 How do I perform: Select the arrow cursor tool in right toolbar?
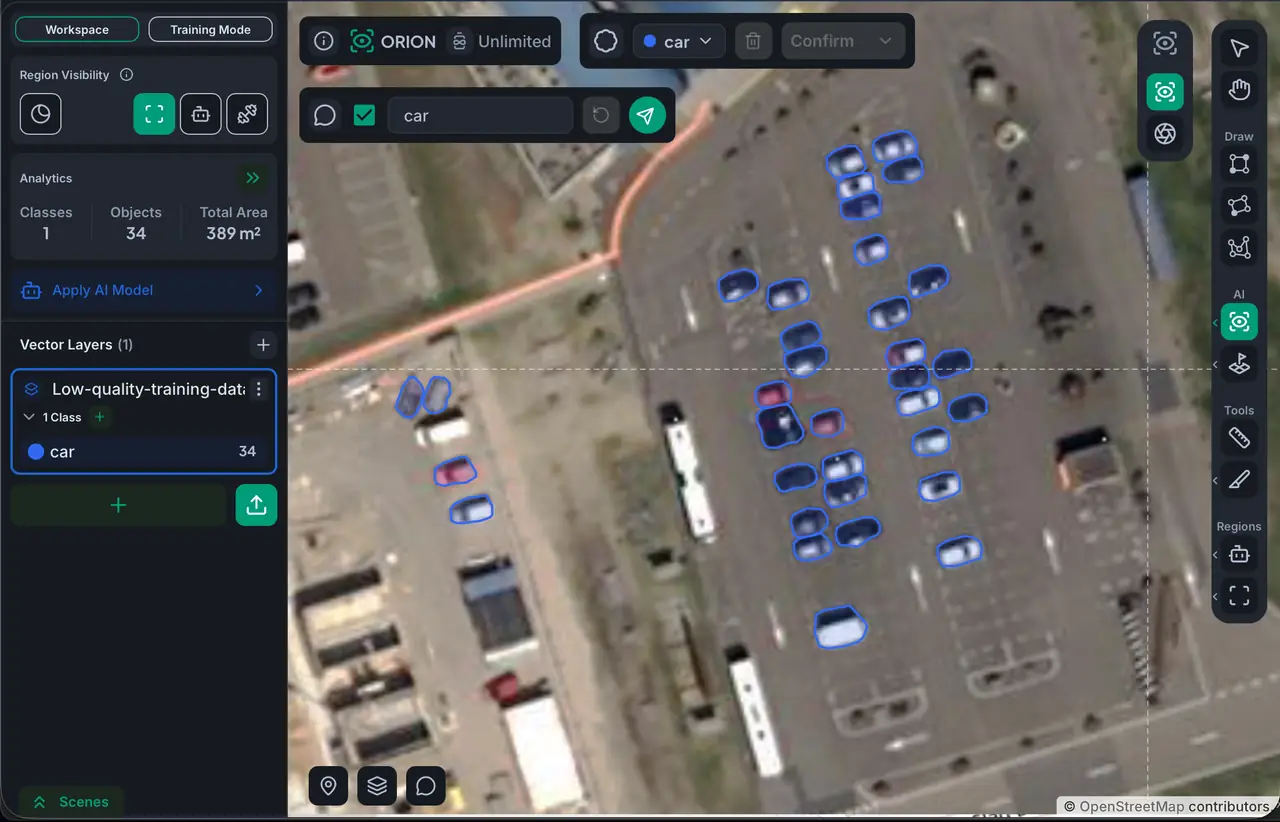[x=1239, y=48]
